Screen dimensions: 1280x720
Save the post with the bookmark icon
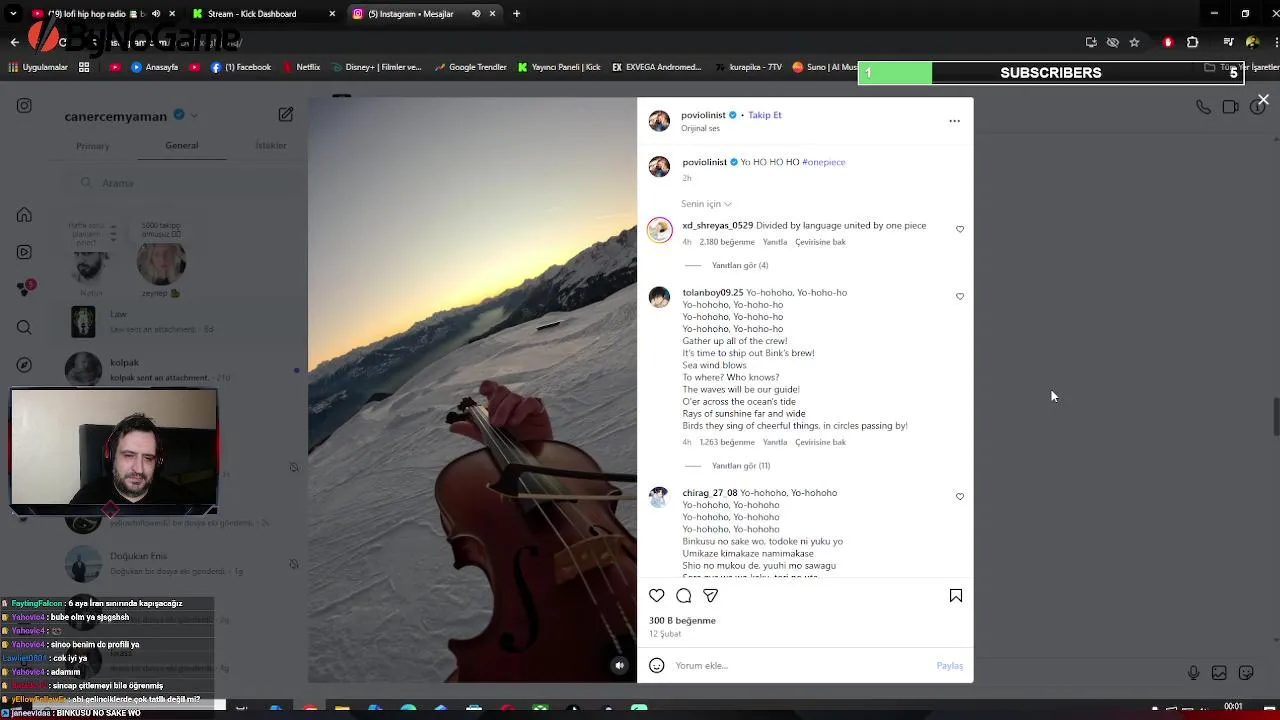coord(956,596)
